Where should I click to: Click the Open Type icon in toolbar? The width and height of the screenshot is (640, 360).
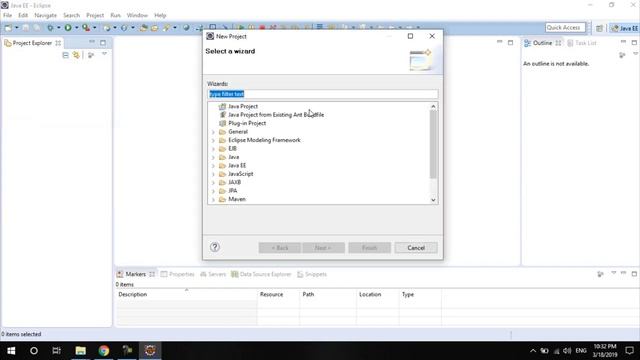tap(144, 28)
